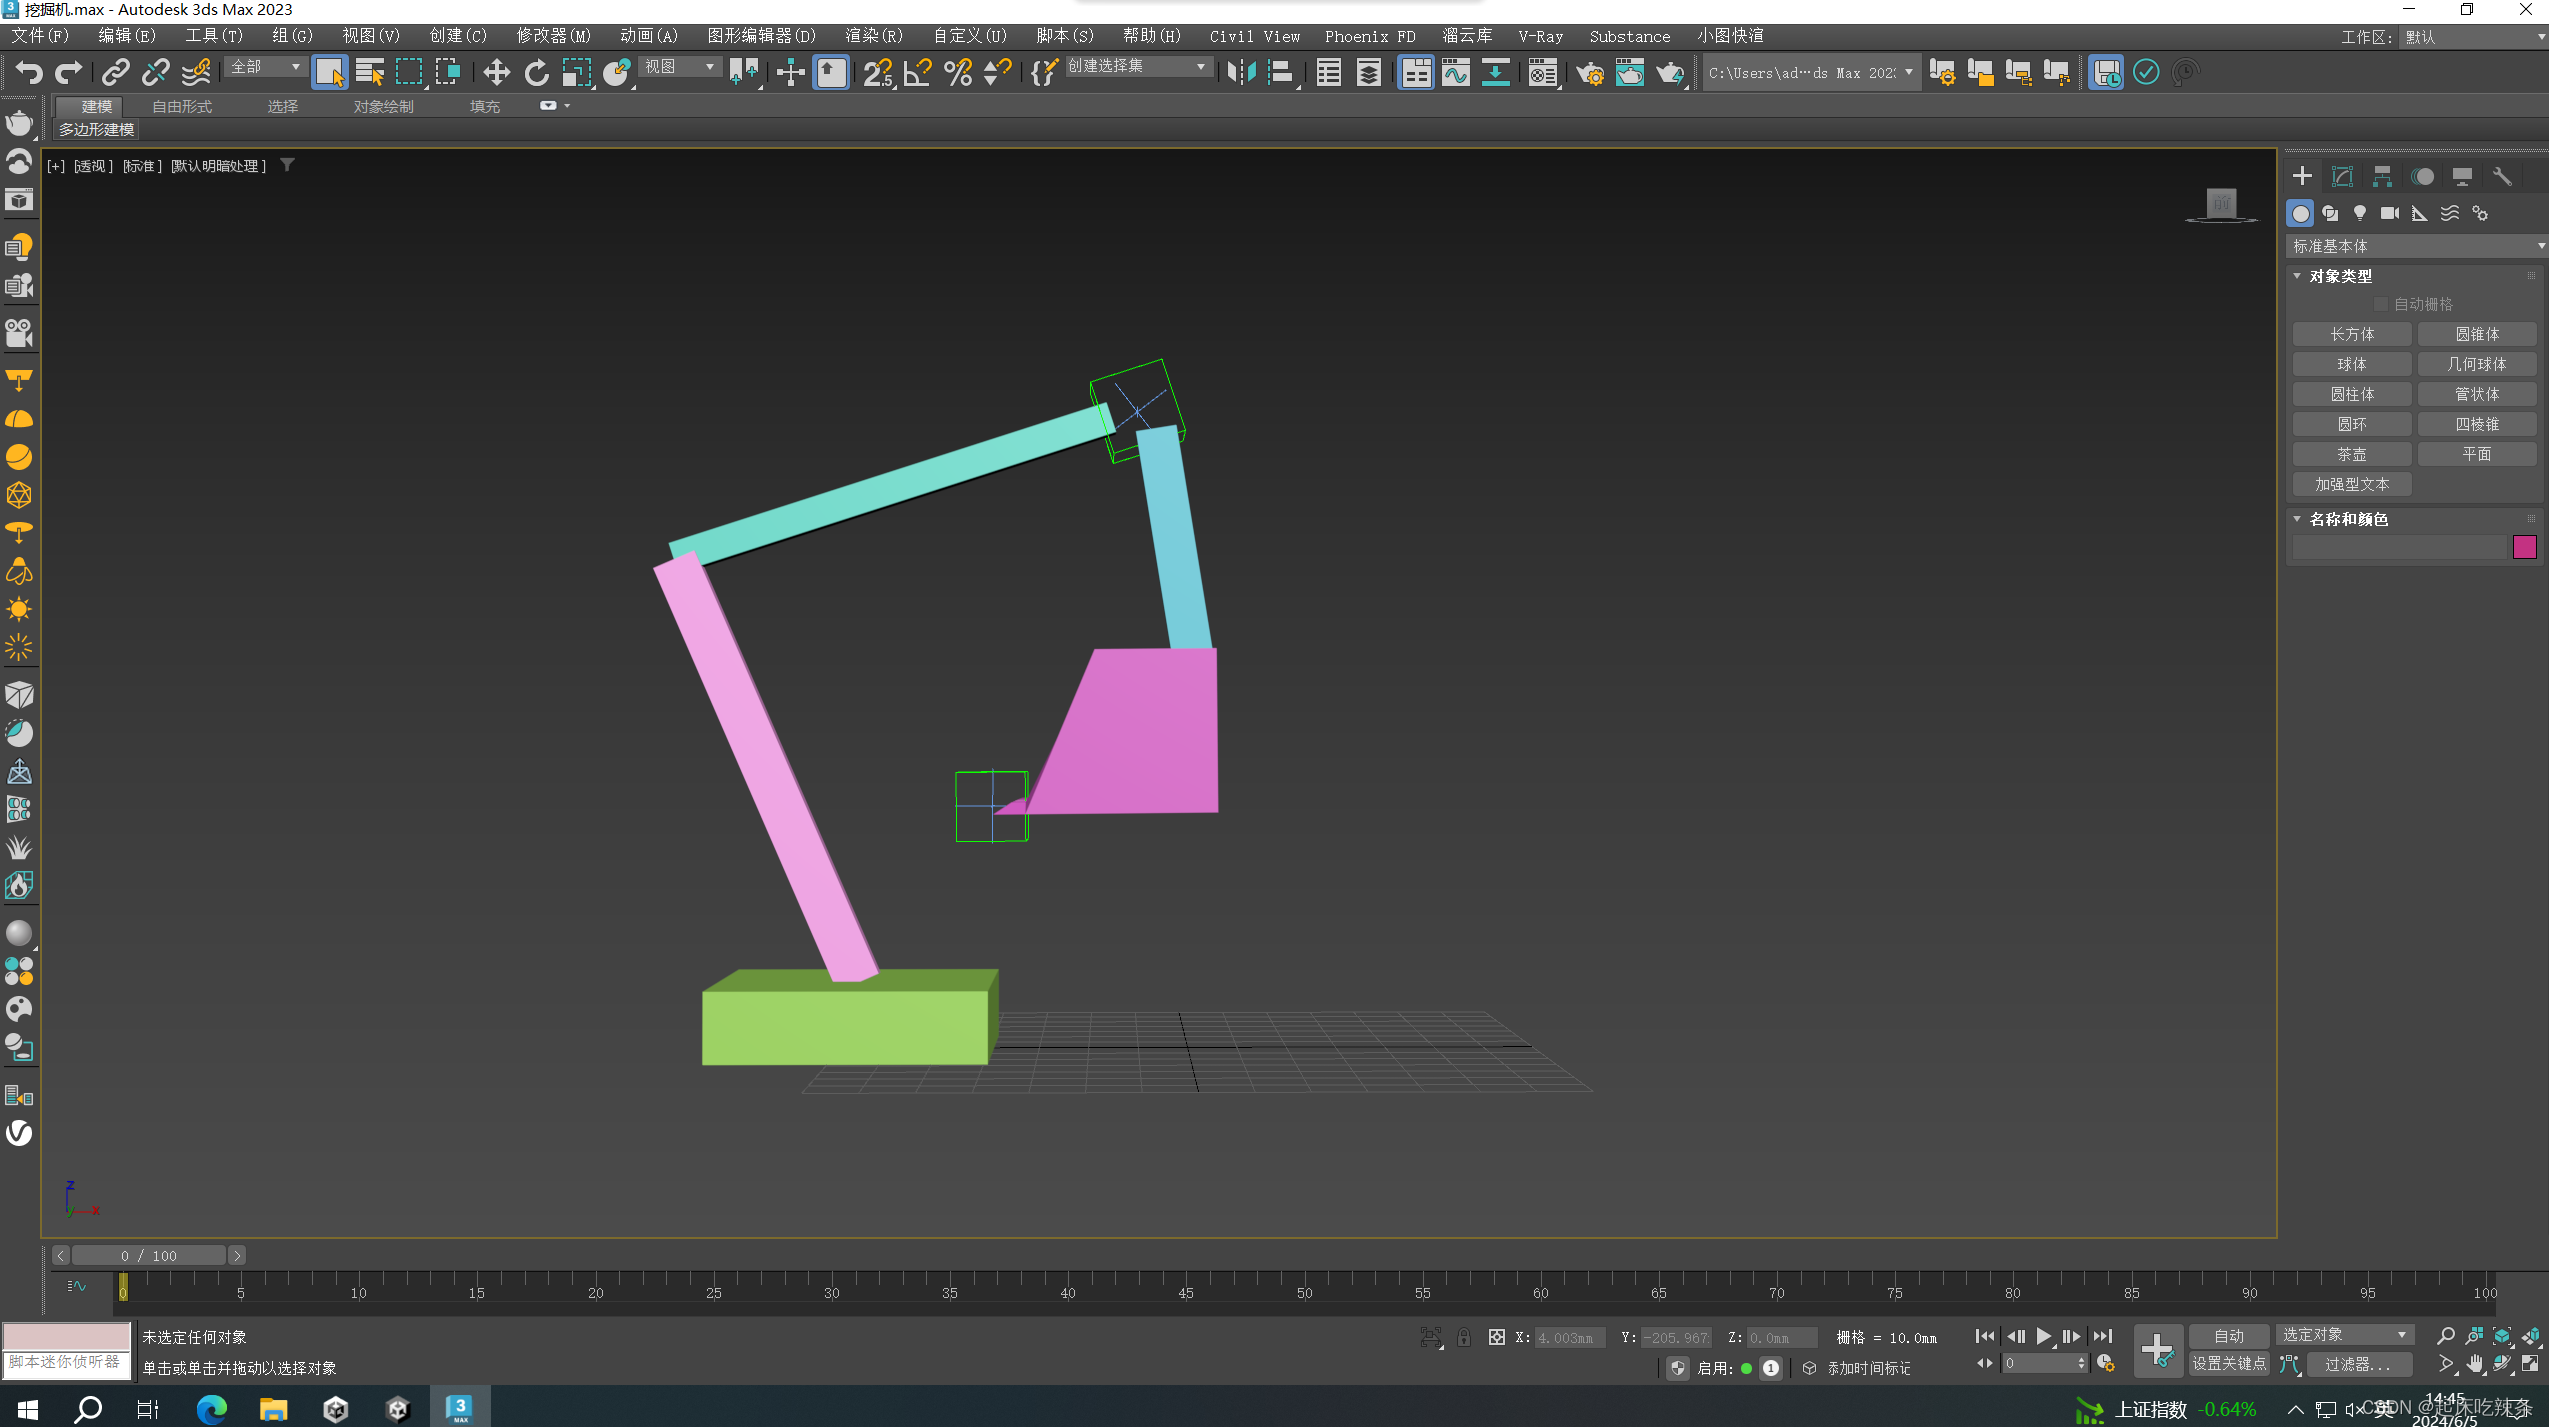Click the magenta object color swatch
The image size is (2549, 1427).
coord(2524,546)
